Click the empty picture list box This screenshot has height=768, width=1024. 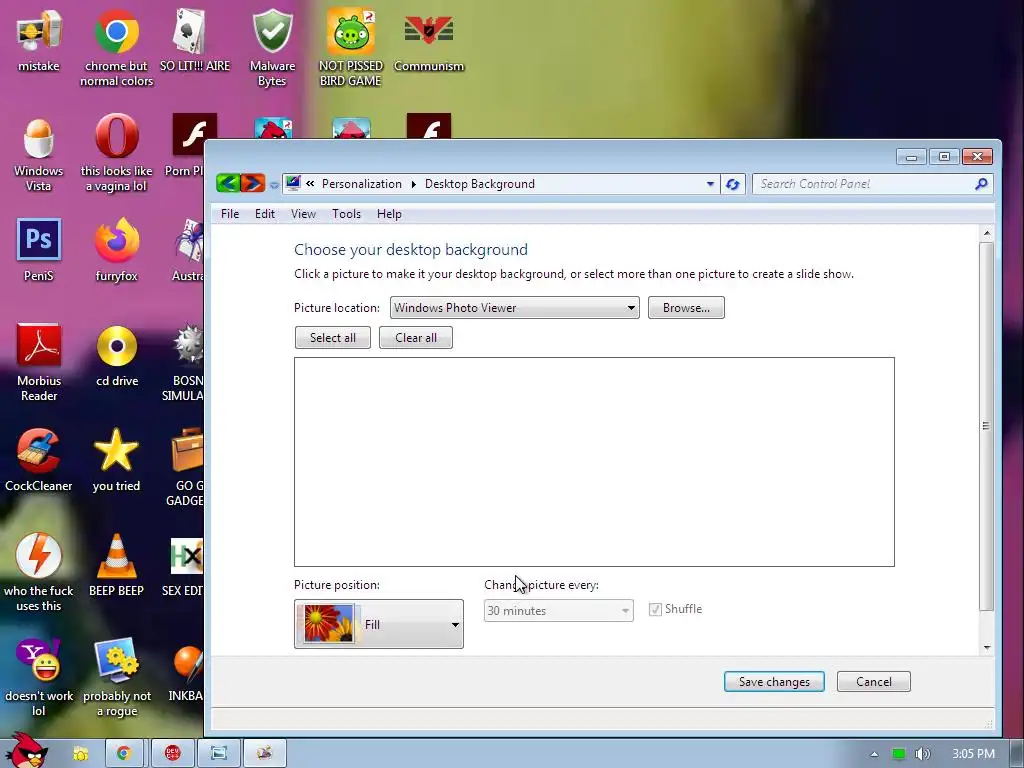pyautogui.click(x=594, y=462)
